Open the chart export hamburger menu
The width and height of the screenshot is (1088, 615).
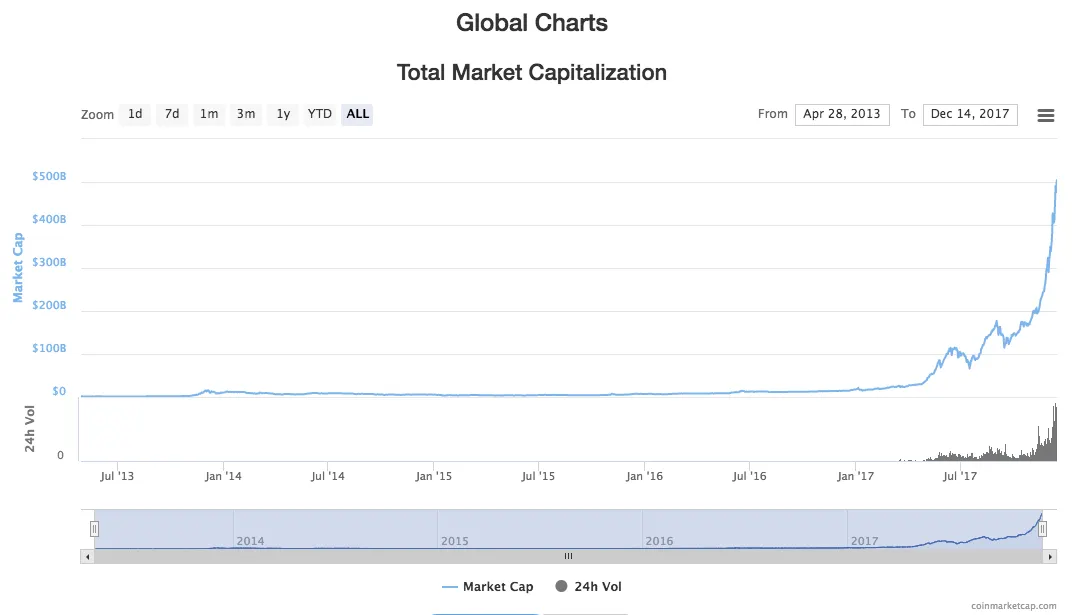(x=1045, y=114)
